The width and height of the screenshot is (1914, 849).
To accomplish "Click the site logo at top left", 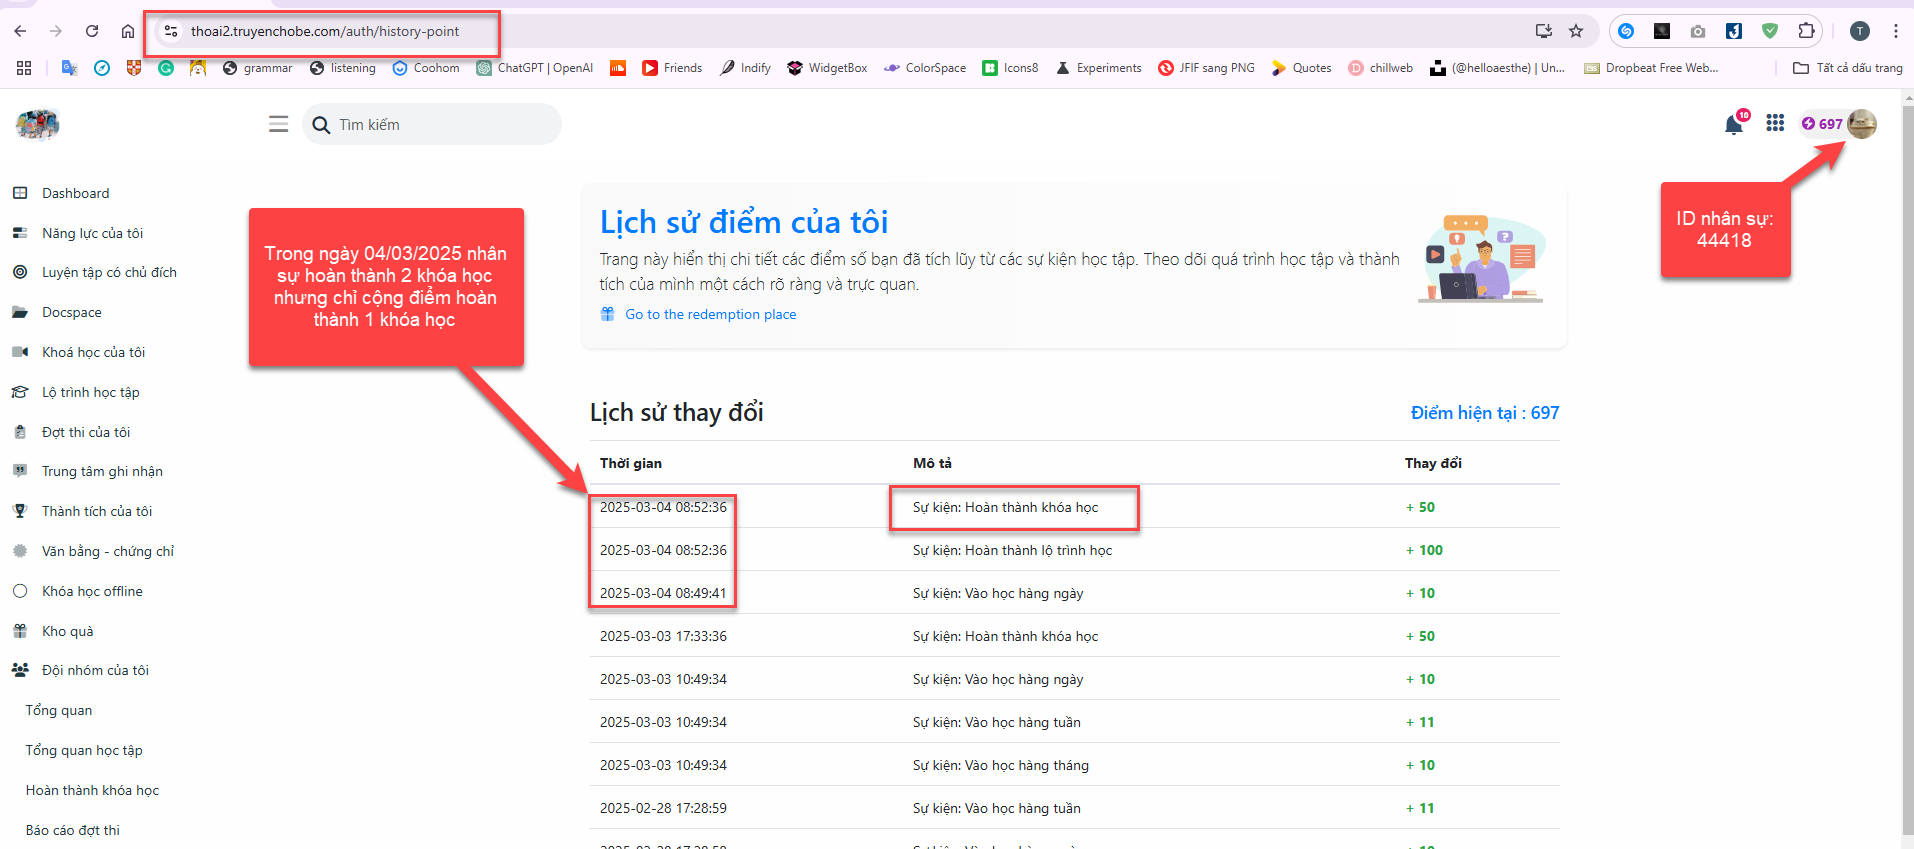I will pyautogui.click(x=38, y=125).
